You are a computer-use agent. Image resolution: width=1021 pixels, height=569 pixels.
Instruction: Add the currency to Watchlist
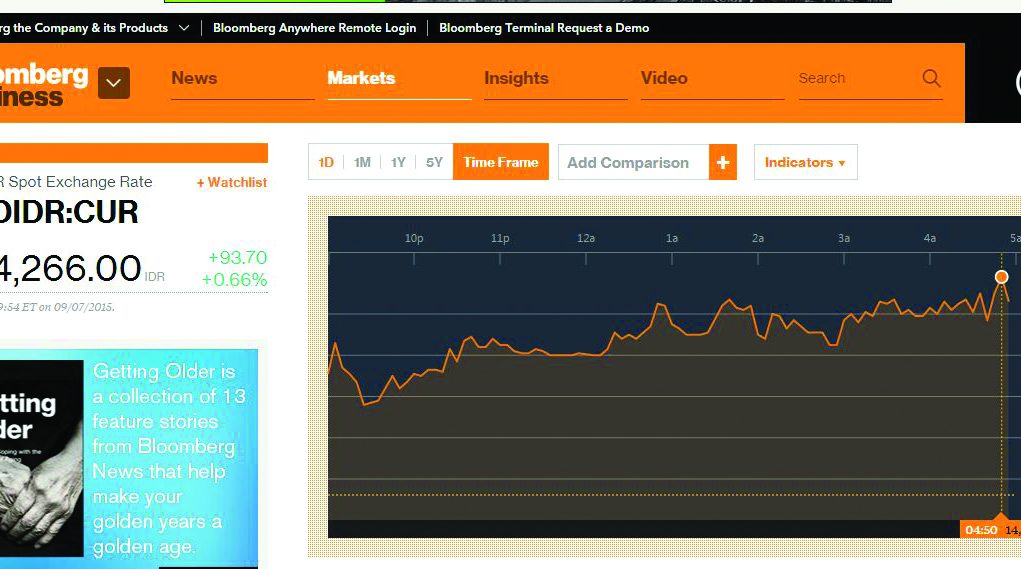pos(232,182)
